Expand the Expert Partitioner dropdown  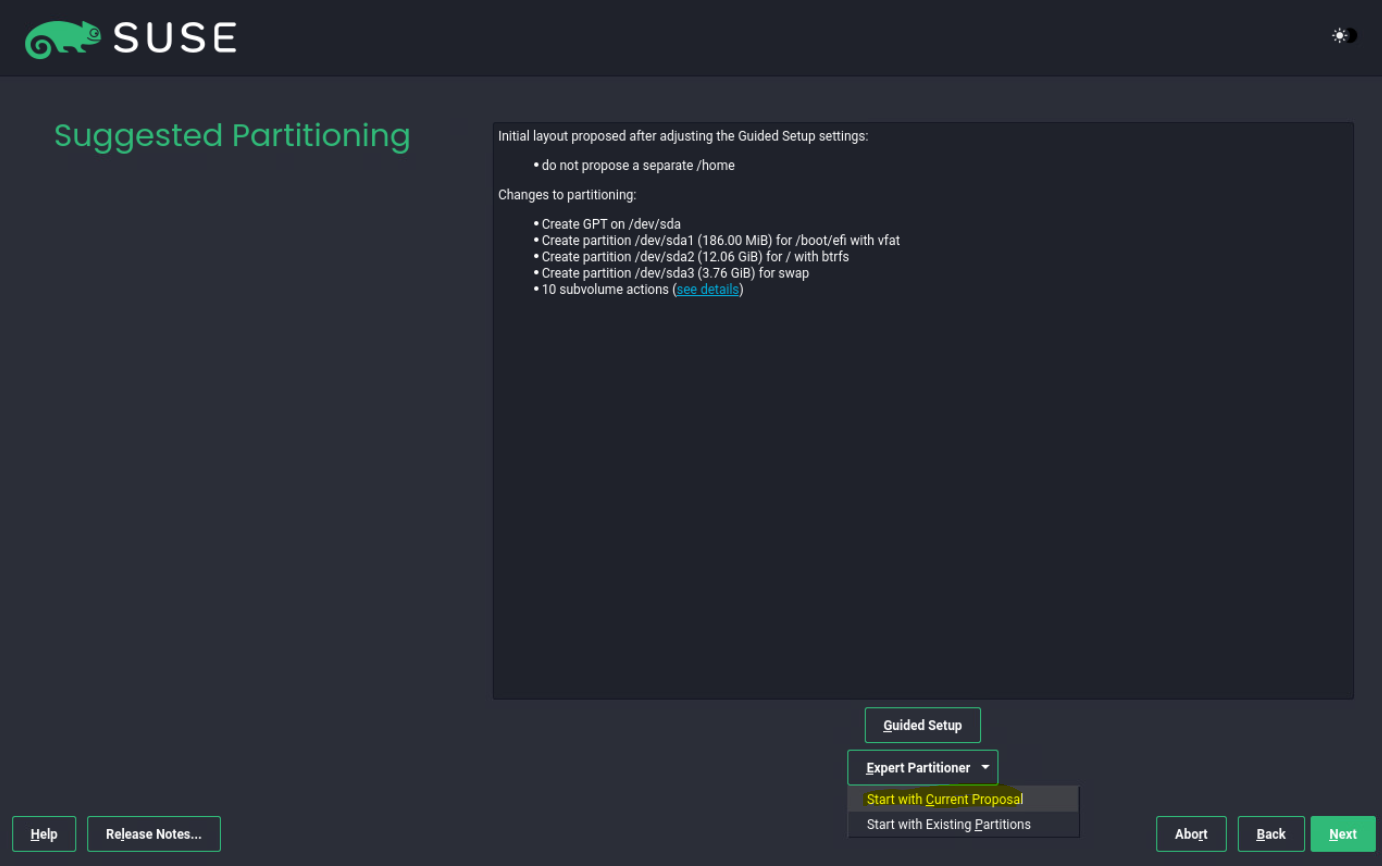(922, 768)
